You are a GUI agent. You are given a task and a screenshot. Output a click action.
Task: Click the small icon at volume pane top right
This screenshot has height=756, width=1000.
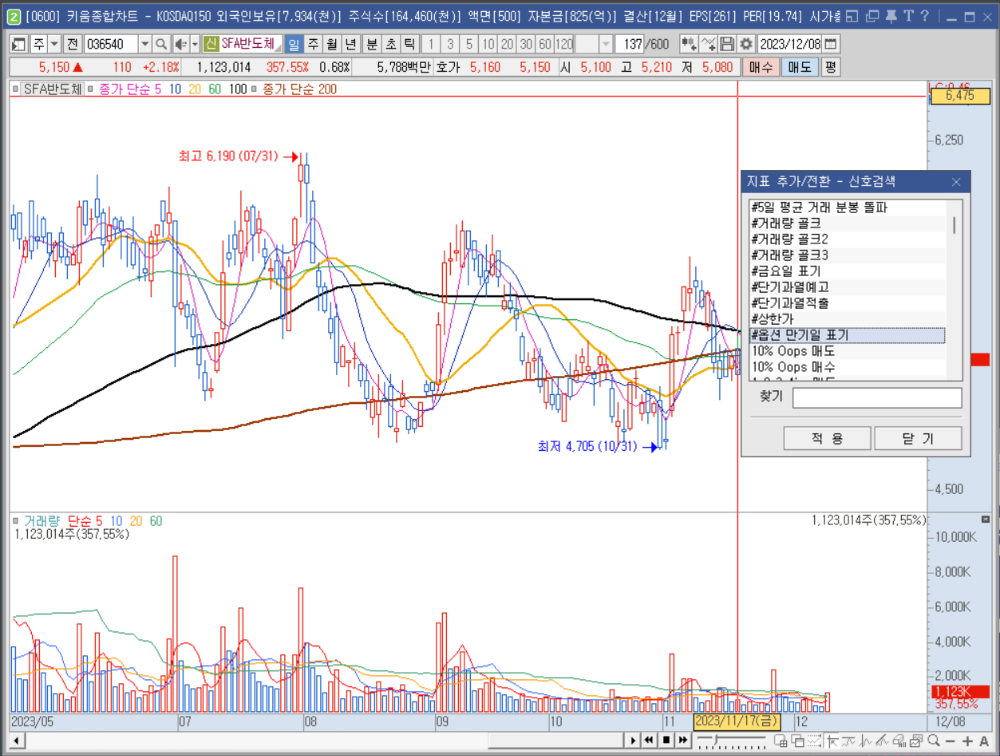pyautogui.click(x=985, y=519)
